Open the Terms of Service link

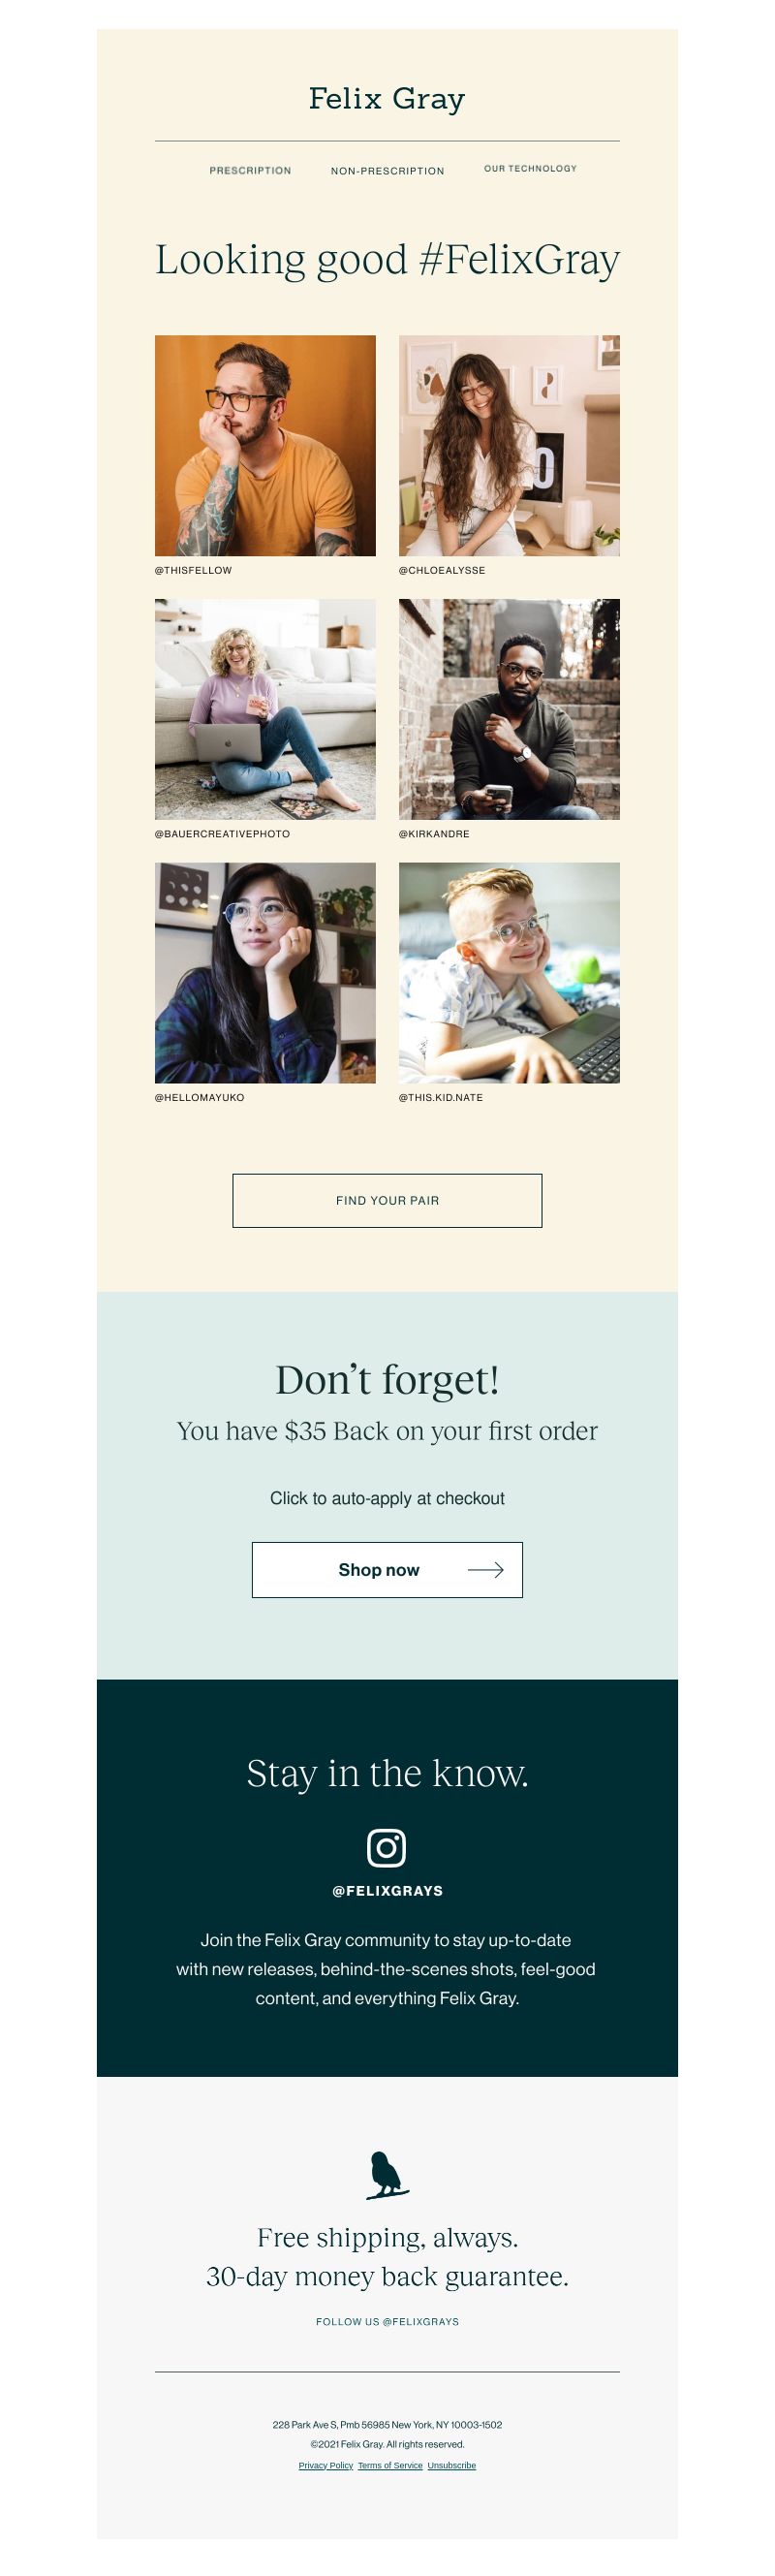(x=390, y=2465)
